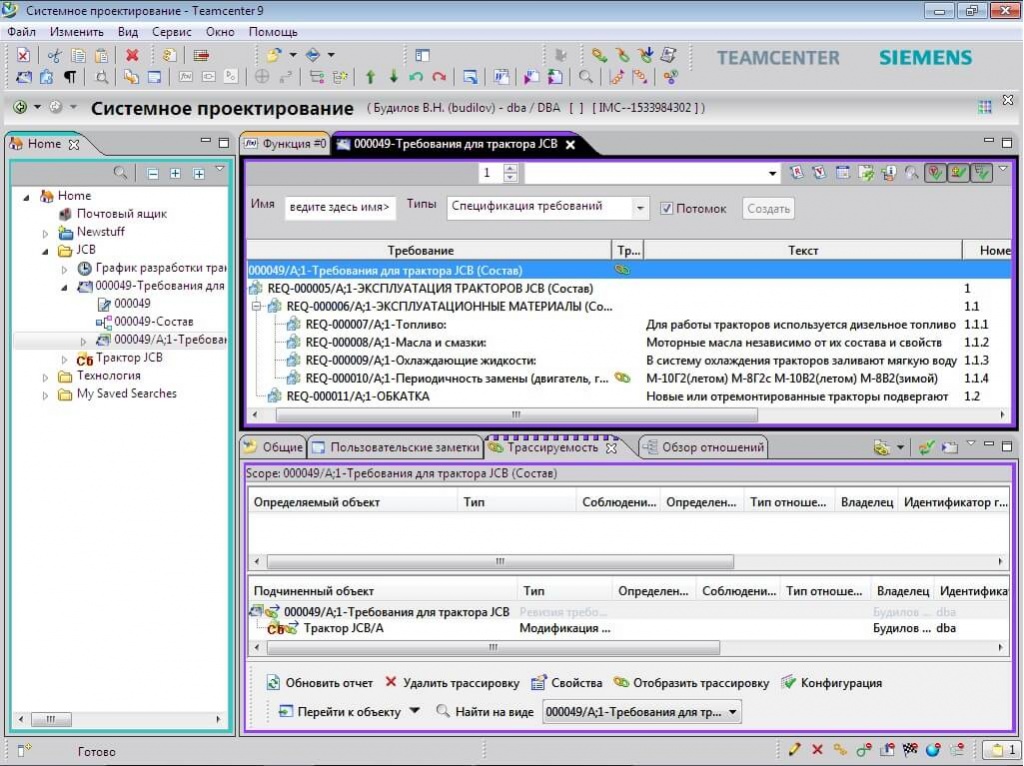
Task: Click Refresh report icon (Обновить отчет)
Action: tap(273, 683)
